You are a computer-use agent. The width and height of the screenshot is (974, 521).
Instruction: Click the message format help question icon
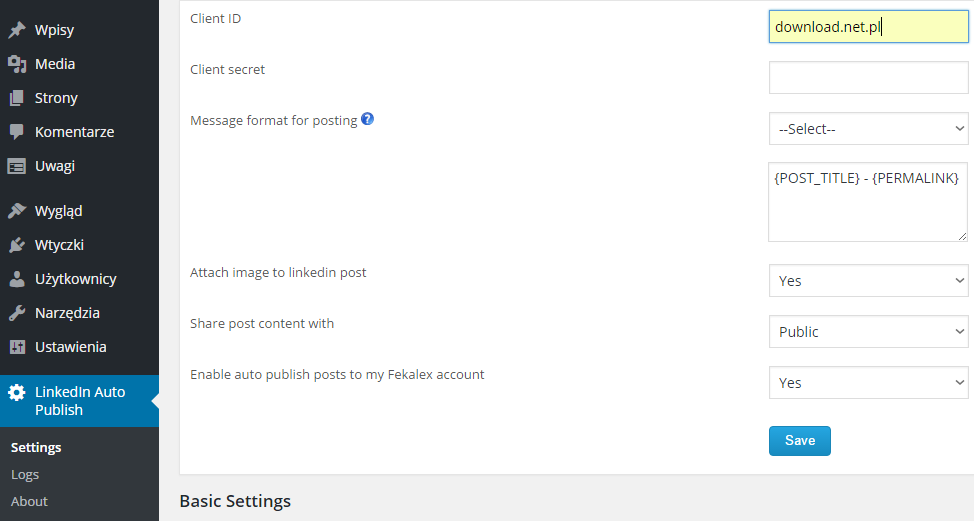coord(368,119)
